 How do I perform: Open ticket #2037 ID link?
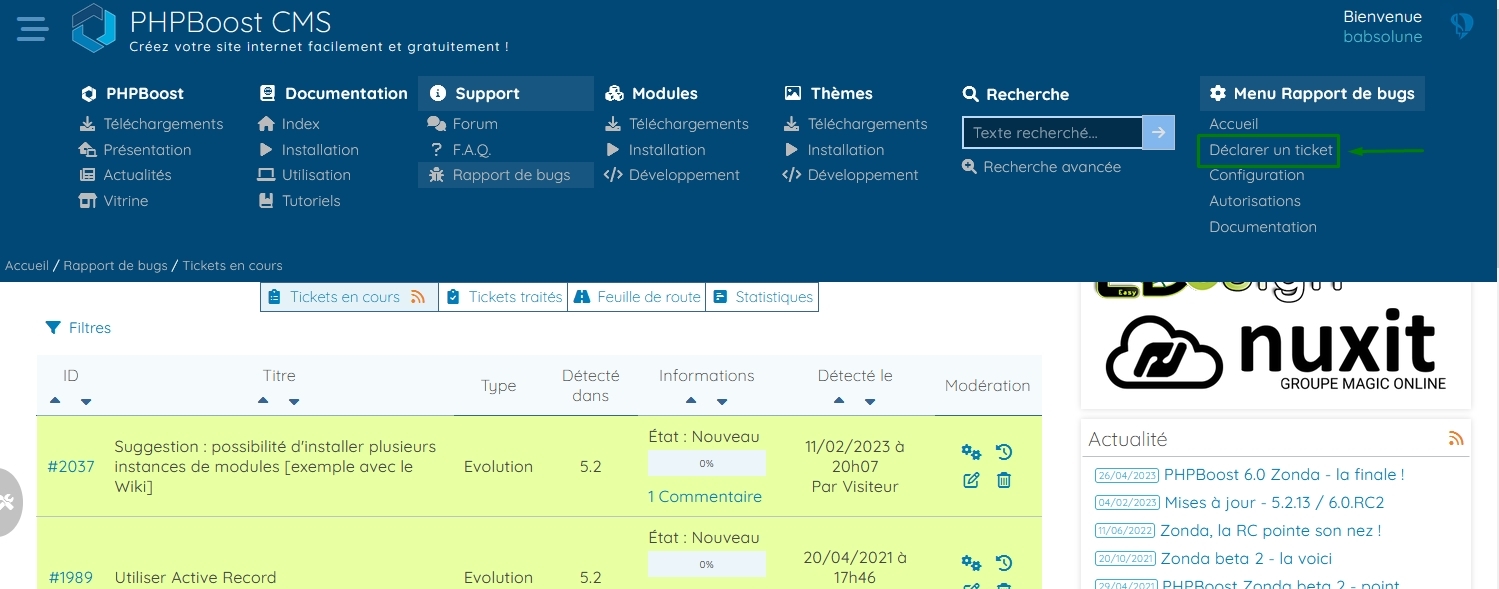pos(71,467)
